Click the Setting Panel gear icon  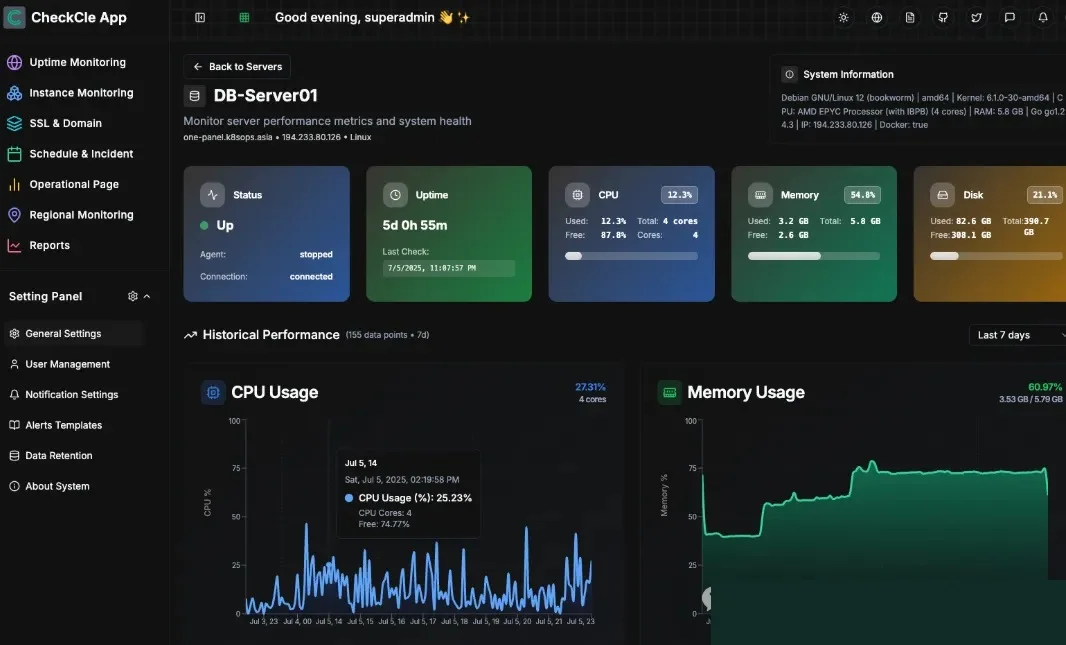[133, 296]
